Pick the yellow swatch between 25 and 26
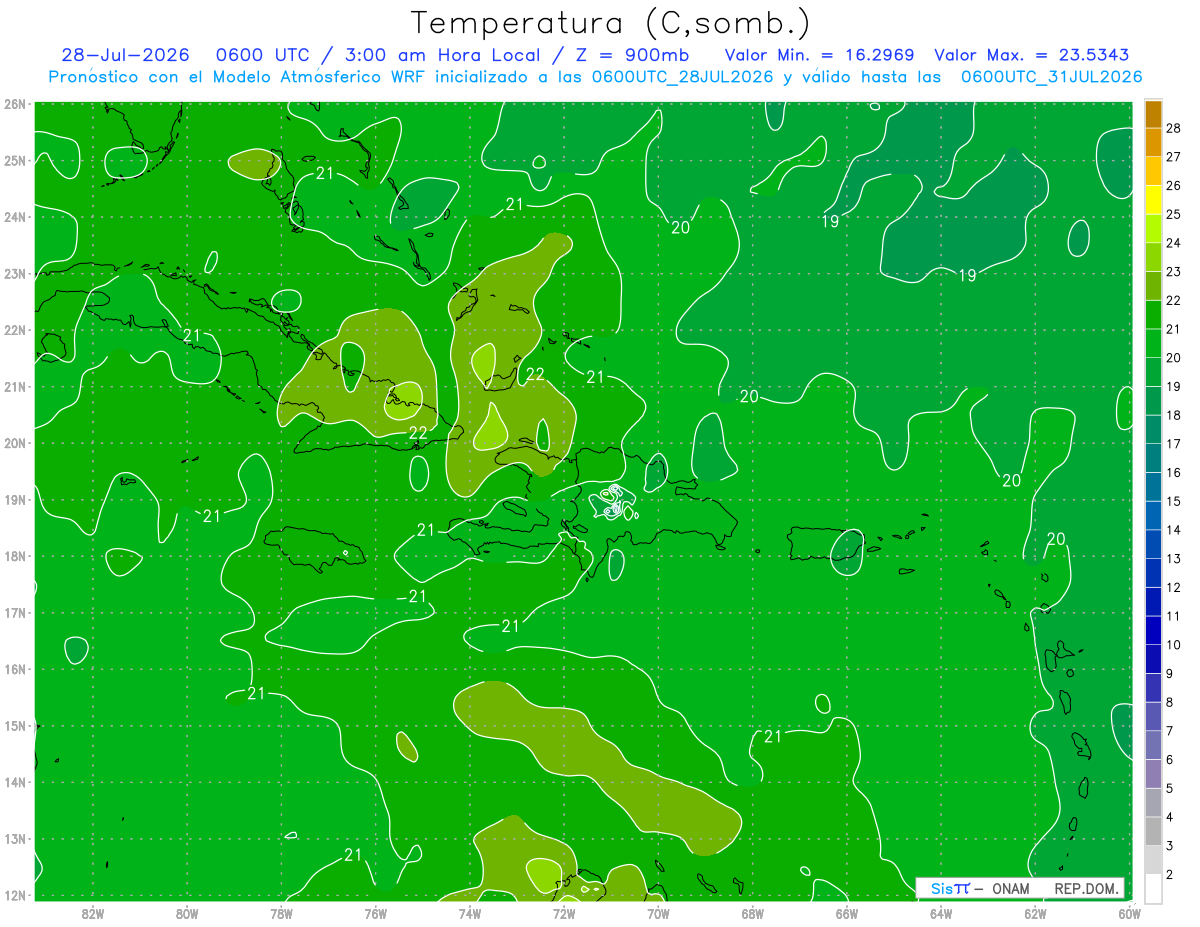The width and height of the screenshot is (1200, 927). pyautogui.click(x=1153, y=200)
